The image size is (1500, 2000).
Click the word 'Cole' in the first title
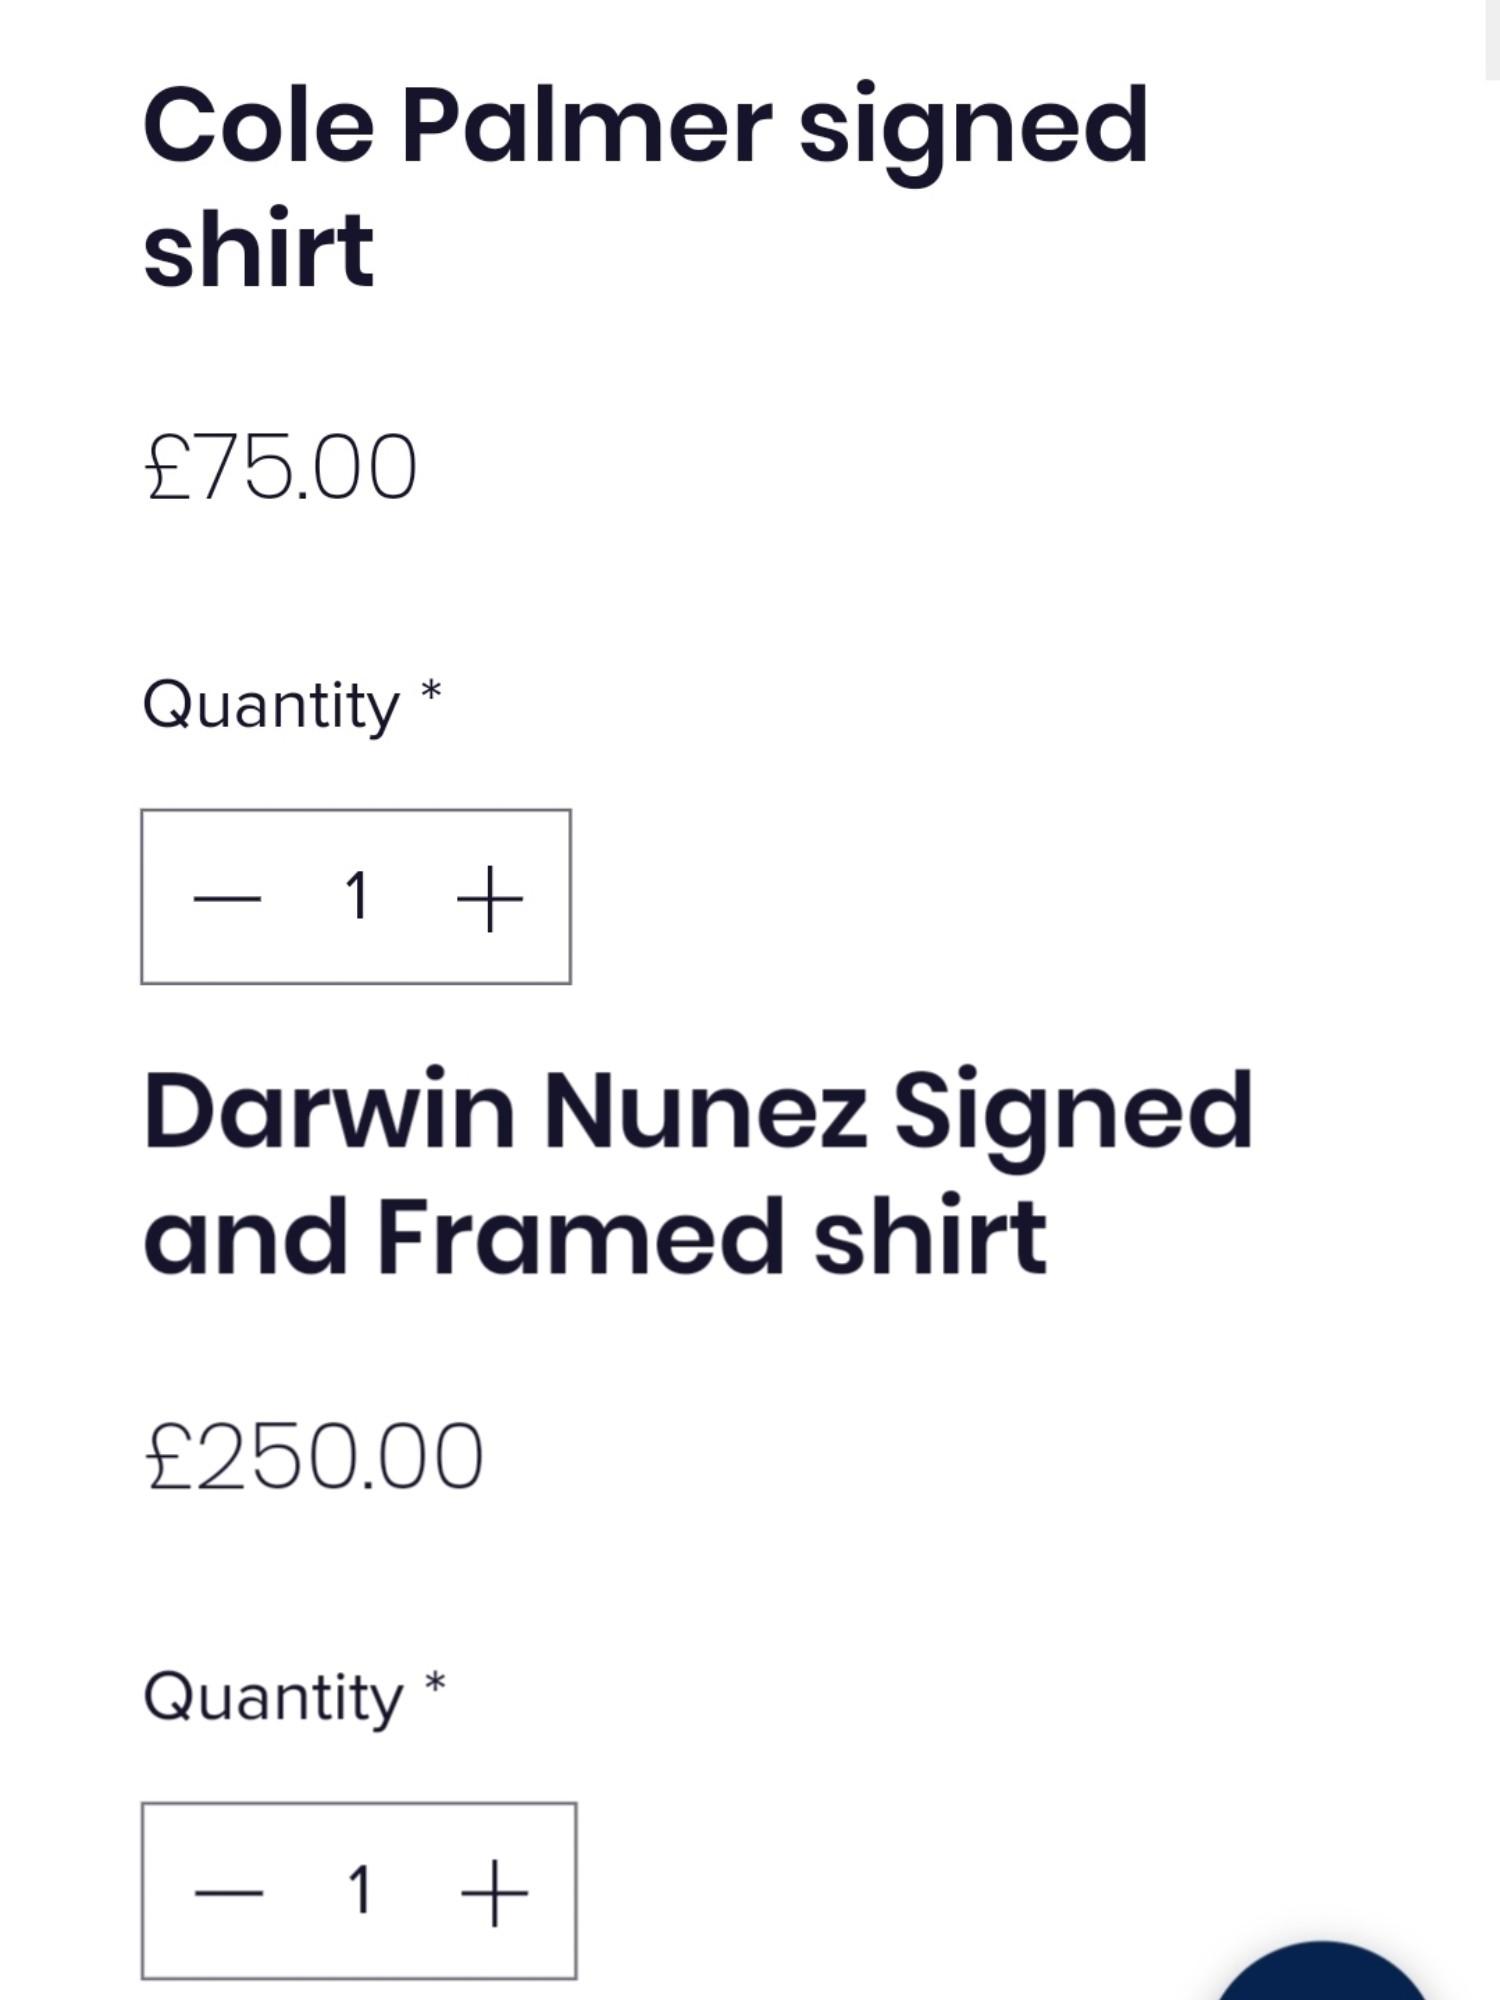point(260,125)
